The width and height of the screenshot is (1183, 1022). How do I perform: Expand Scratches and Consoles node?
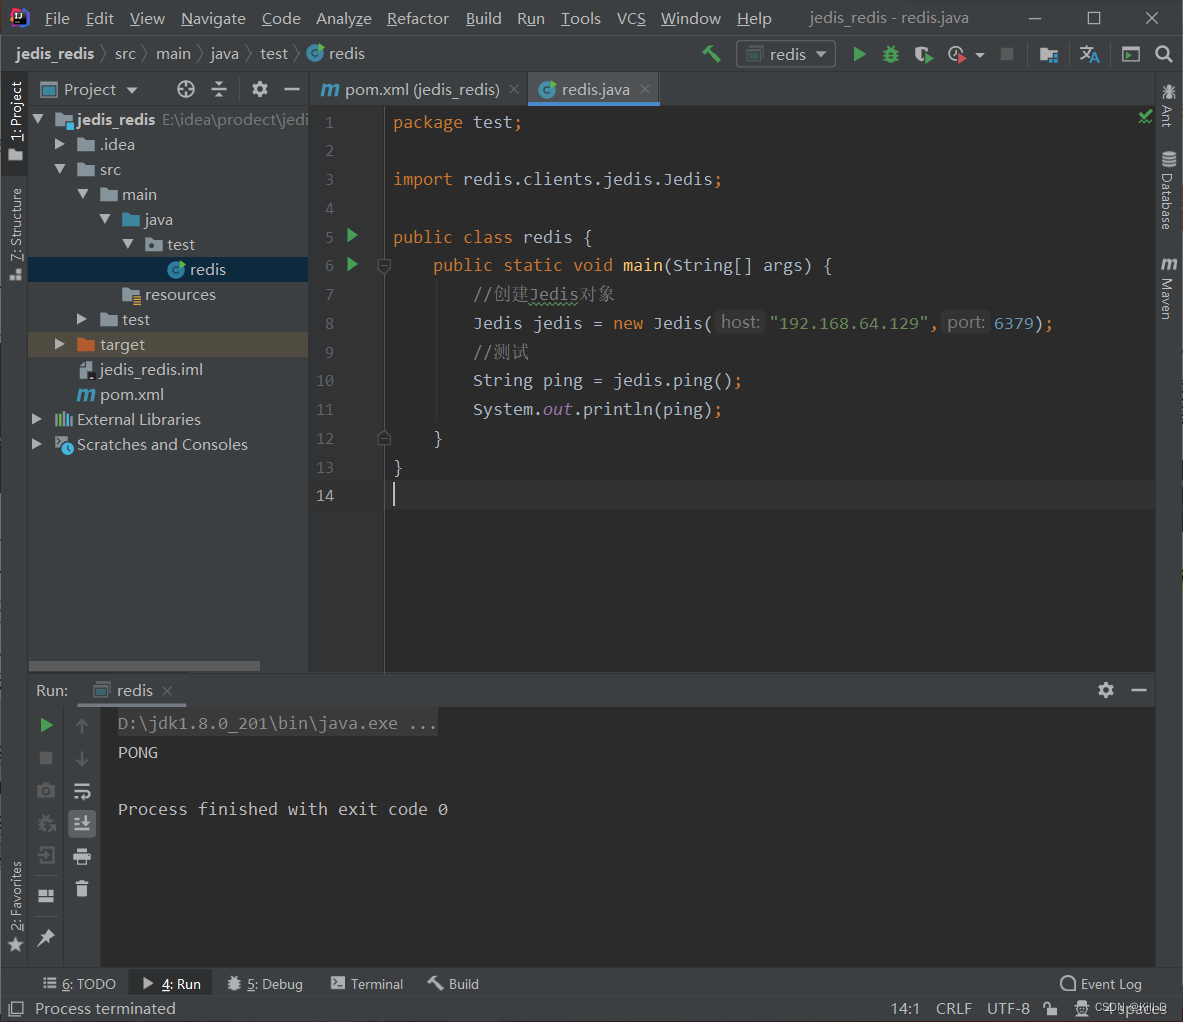36,443
